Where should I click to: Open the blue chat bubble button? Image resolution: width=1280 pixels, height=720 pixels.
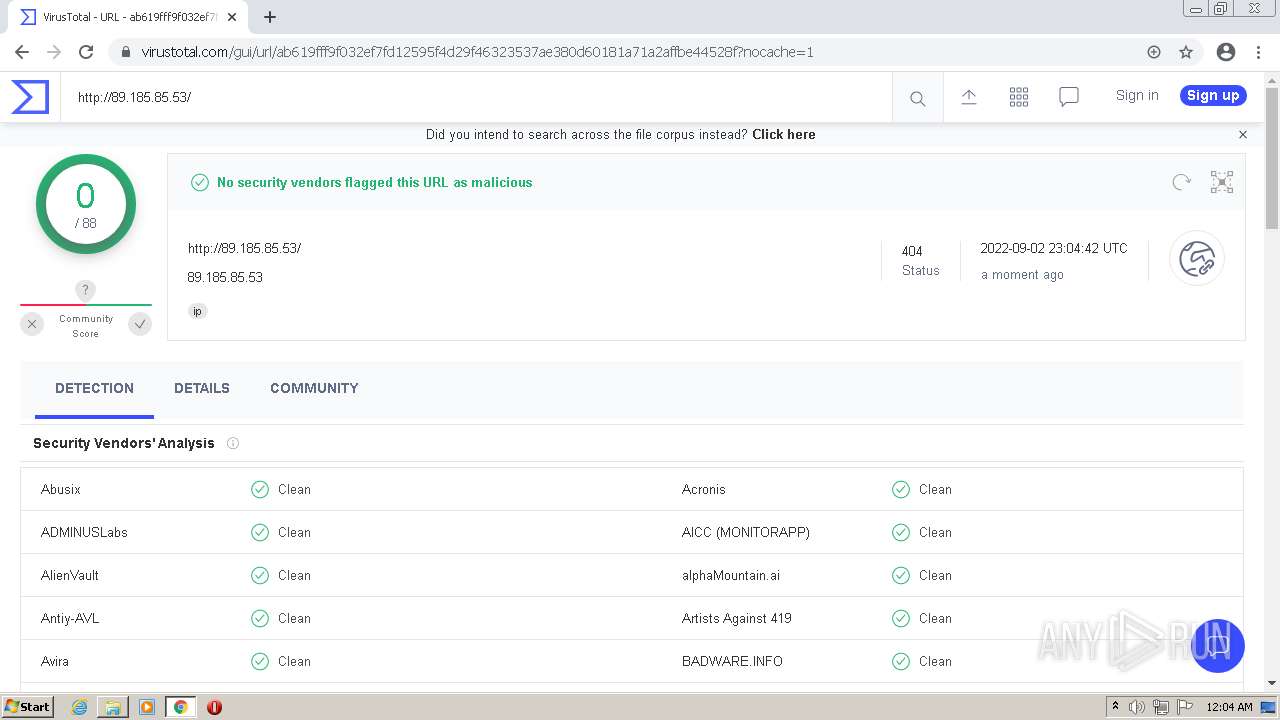click(x=1217, y=646)
